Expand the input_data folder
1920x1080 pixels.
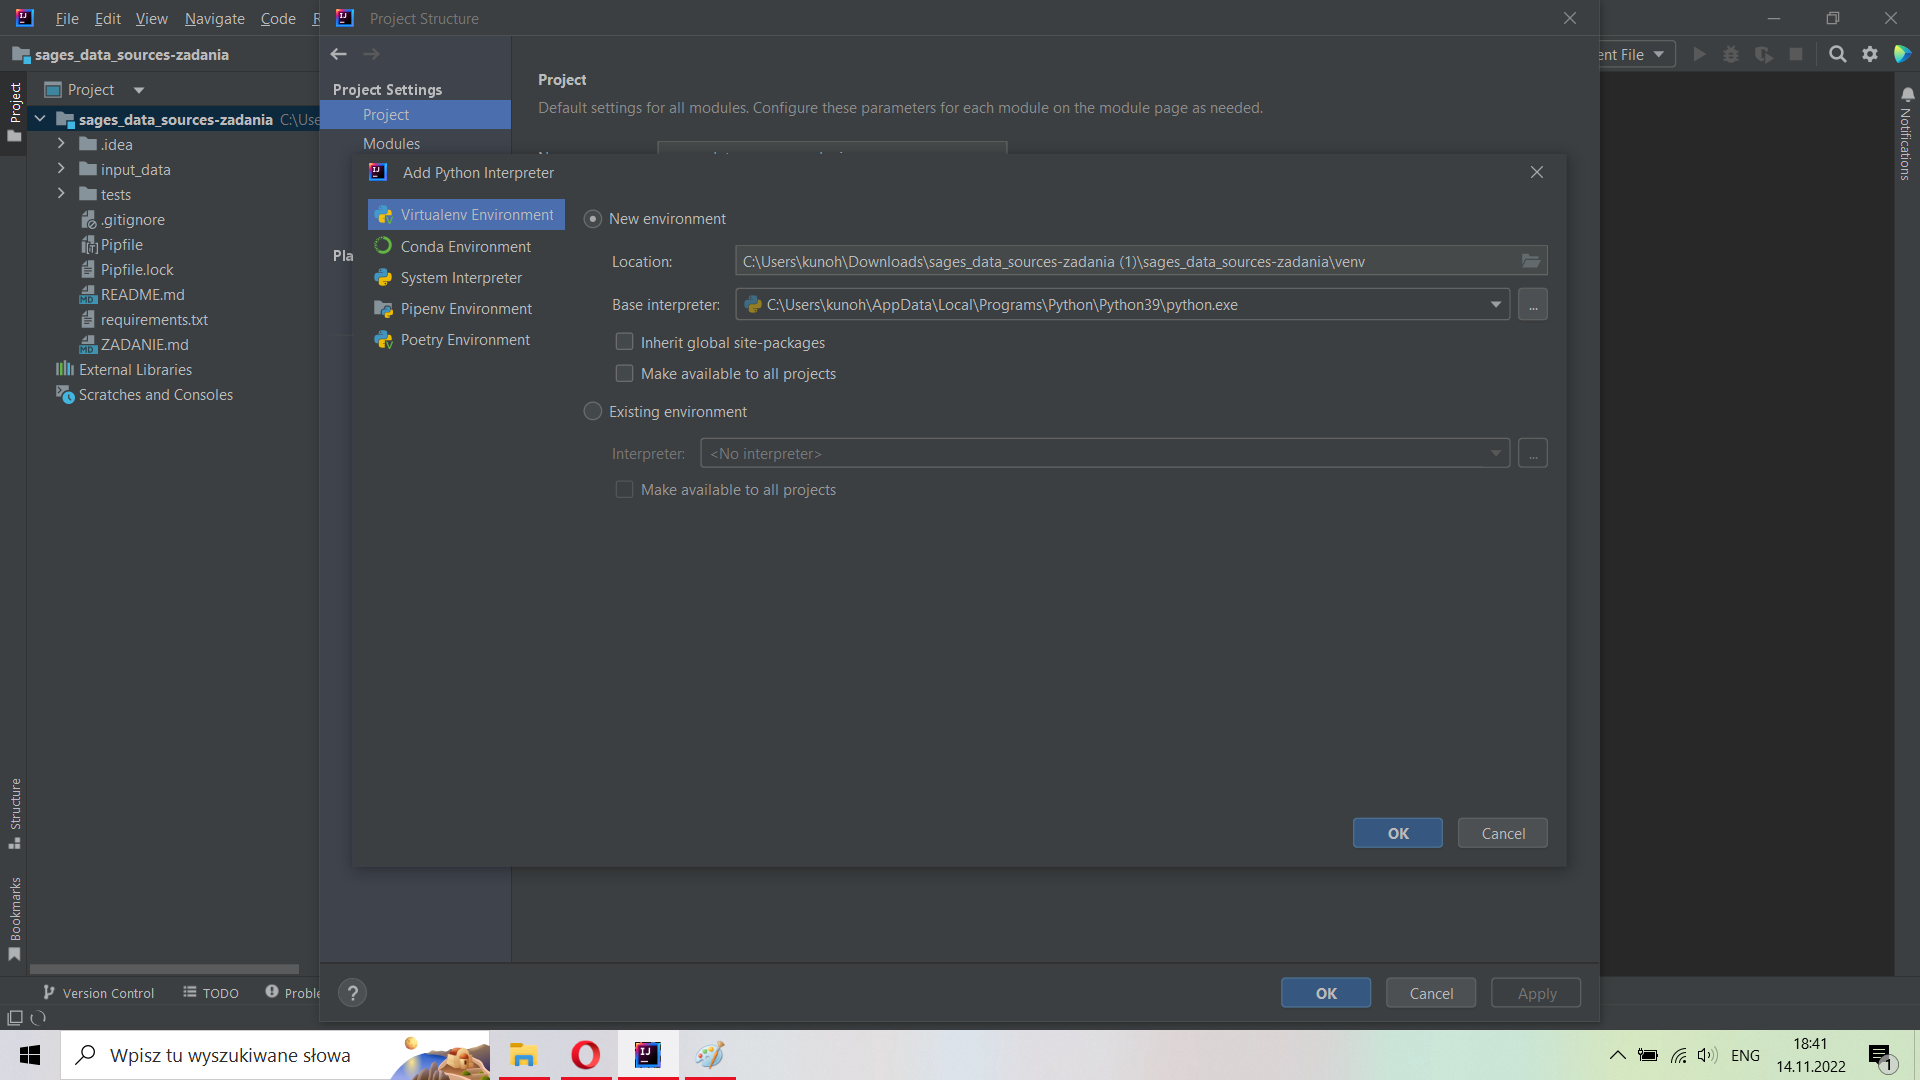pos(58,169)
